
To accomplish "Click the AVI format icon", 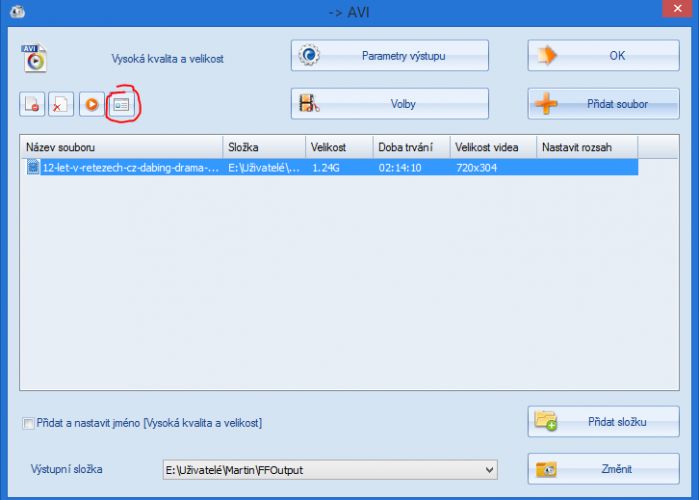I will coord(34,58).
